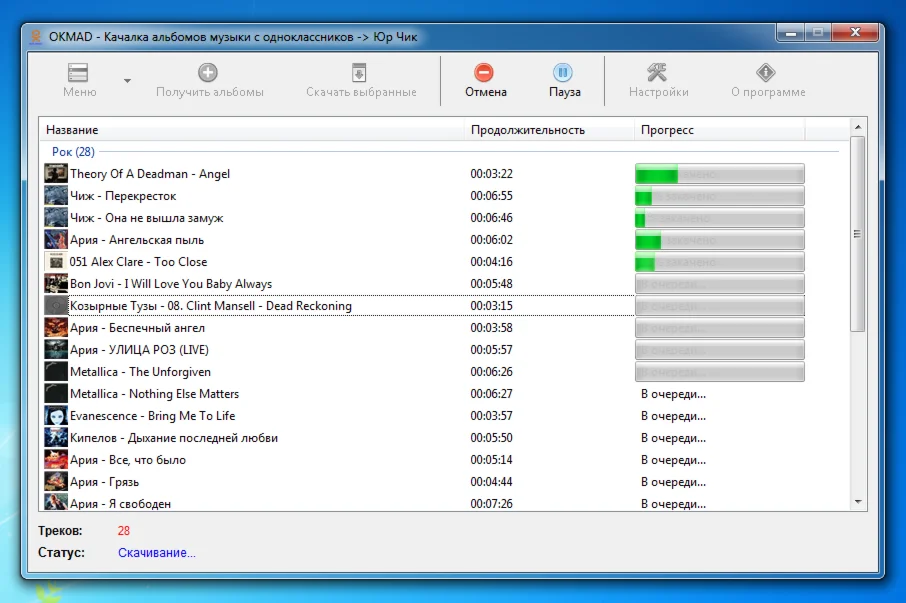Screen dimensions: 906x603
Task: Open О программе info icon
Action: [767, 73]
